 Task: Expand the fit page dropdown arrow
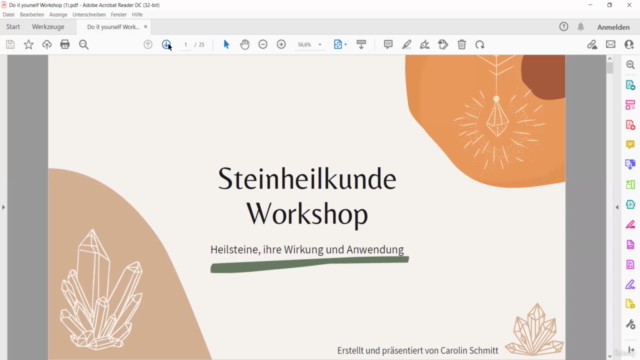pyautogui.click(x=346, y=44)
